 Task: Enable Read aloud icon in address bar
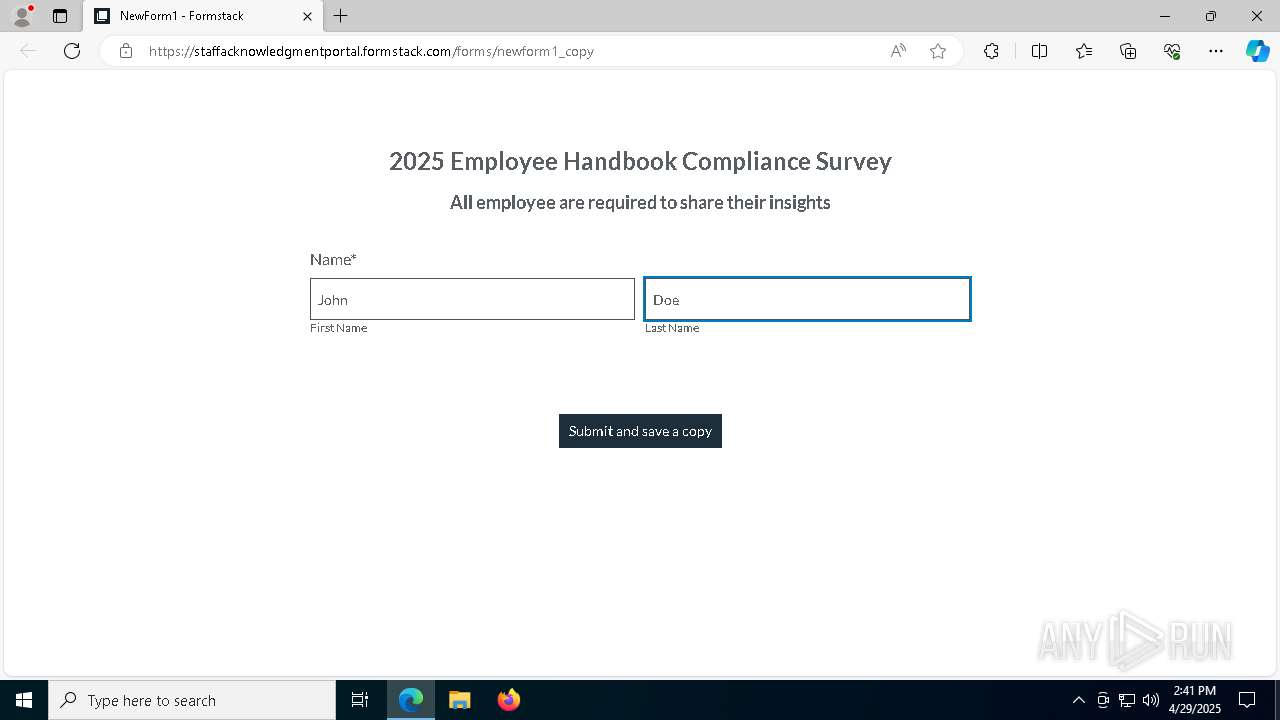point(898,51)
